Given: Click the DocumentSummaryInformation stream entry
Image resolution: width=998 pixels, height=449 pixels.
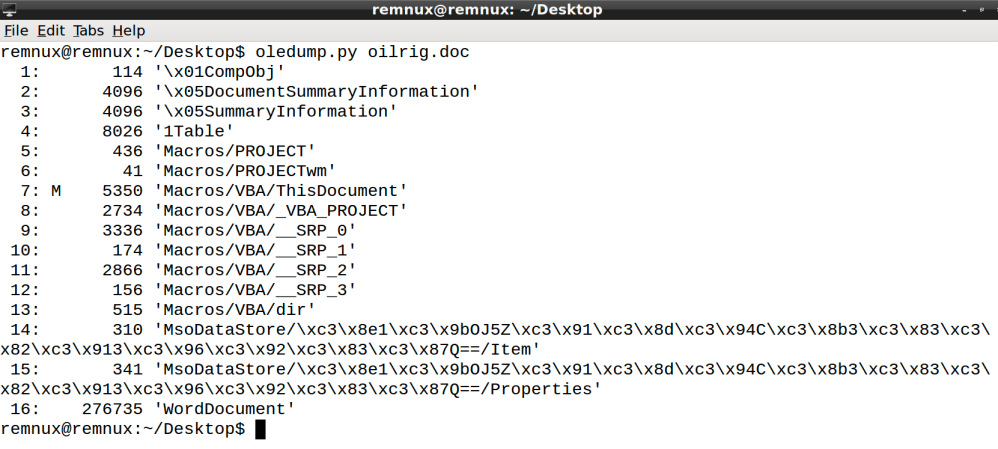Looking at the screenshot, I should pyautogui.click(x=316, y=91).
